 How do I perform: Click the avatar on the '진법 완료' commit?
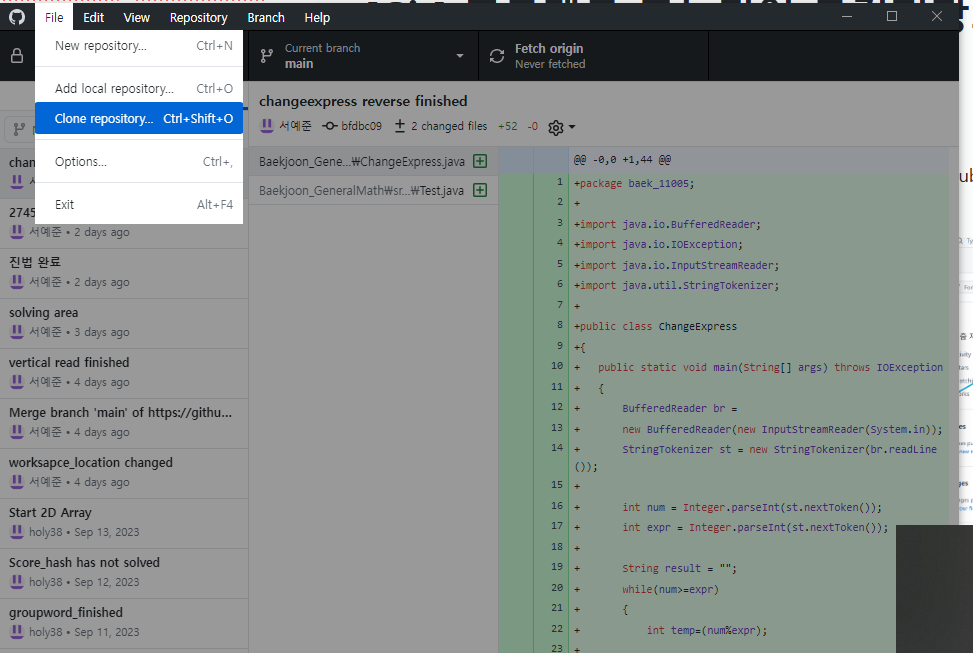(17, 282)
